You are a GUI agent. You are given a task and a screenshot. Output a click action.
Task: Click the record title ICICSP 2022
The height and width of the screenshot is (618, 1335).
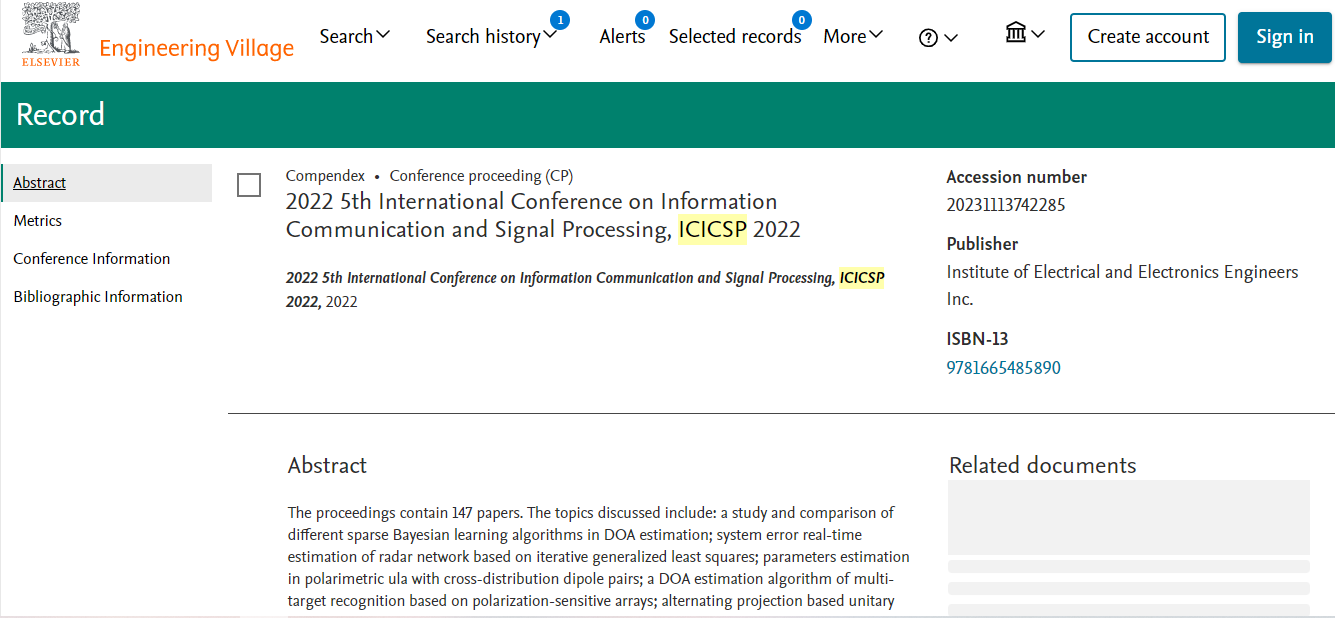click(543, 215)
